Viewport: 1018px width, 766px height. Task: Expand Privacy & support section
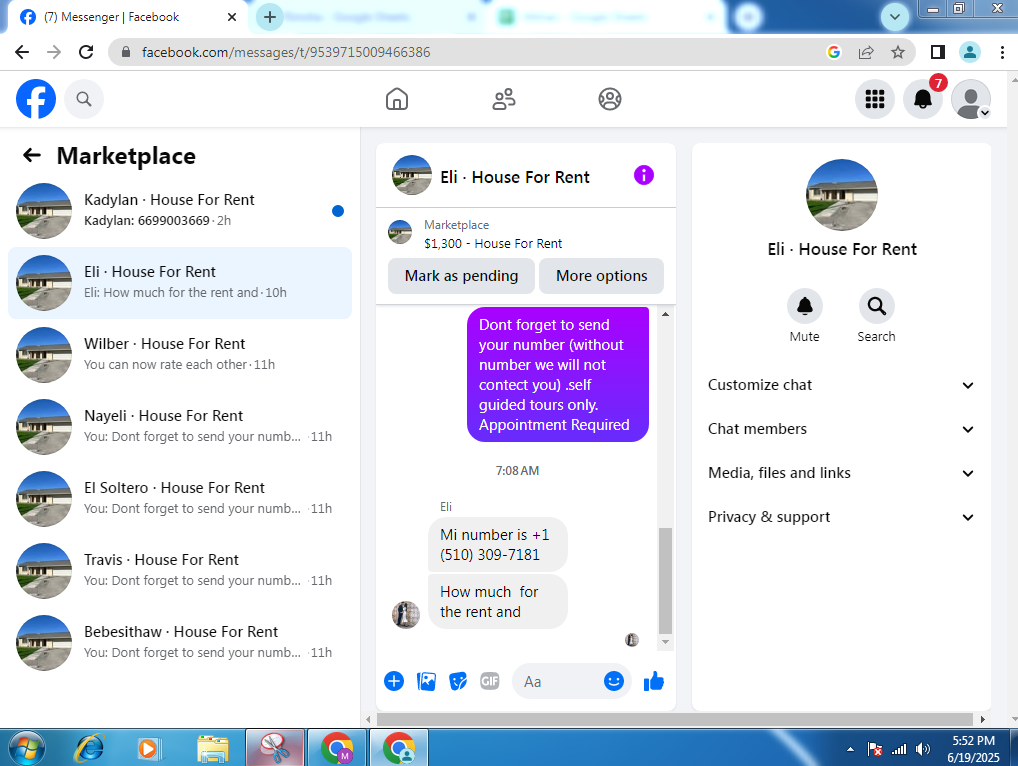tap(841, 517)
